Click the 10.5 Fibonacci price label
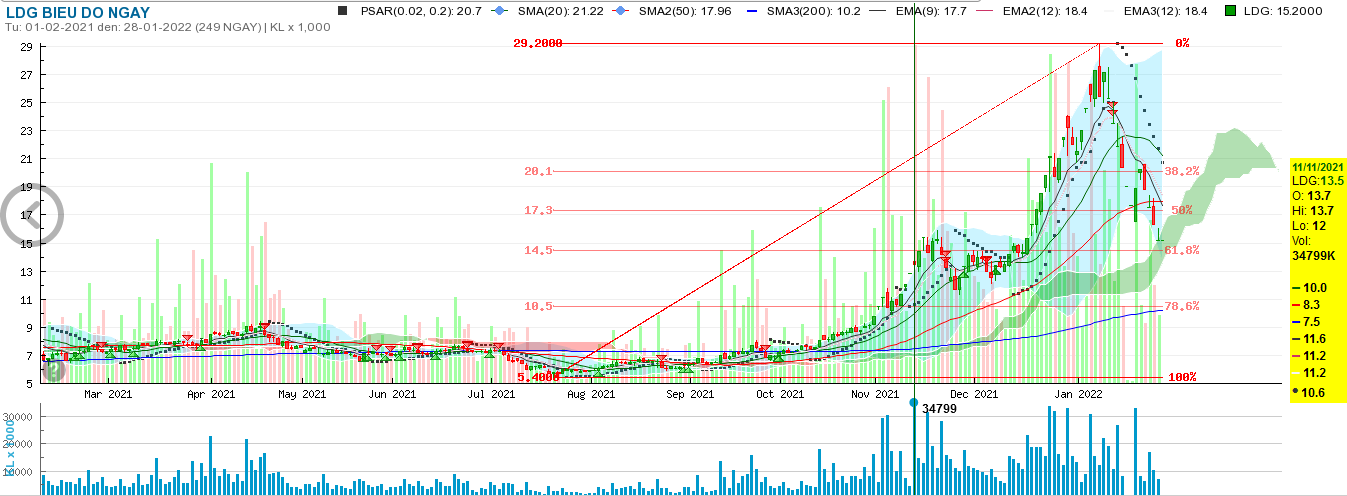1347x496 pixels. pyautogui.click(x=538, y=306)
